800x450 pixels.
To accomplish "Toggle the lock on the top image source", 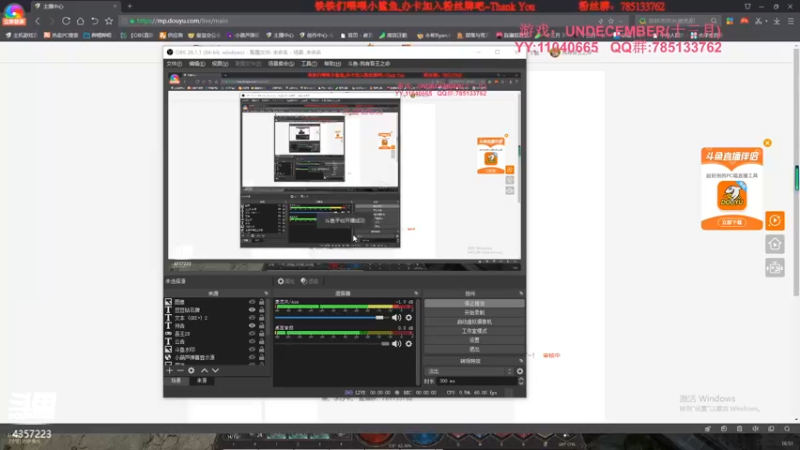I will [x=261, y=302].
